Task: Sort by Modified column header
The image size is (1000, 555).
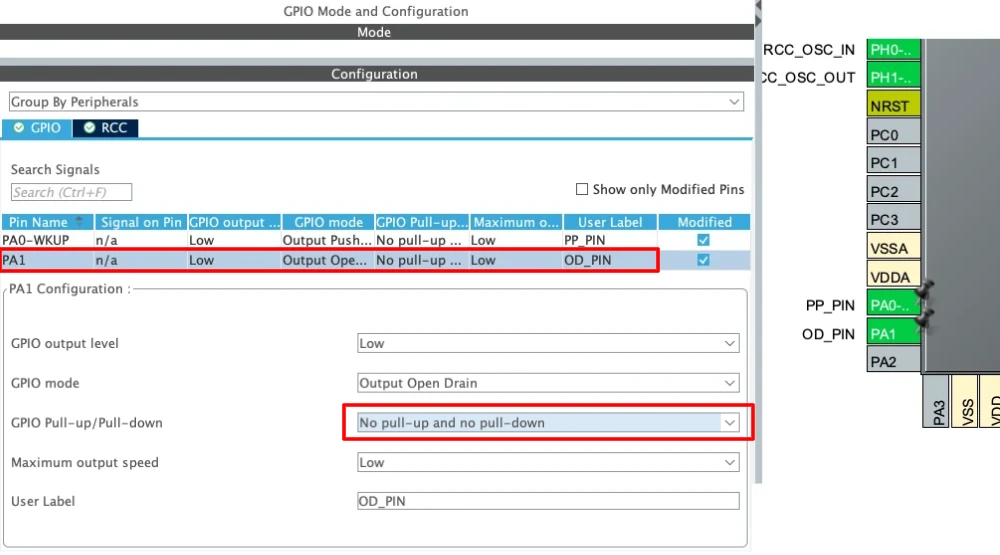Action: (x=704, y=222)
